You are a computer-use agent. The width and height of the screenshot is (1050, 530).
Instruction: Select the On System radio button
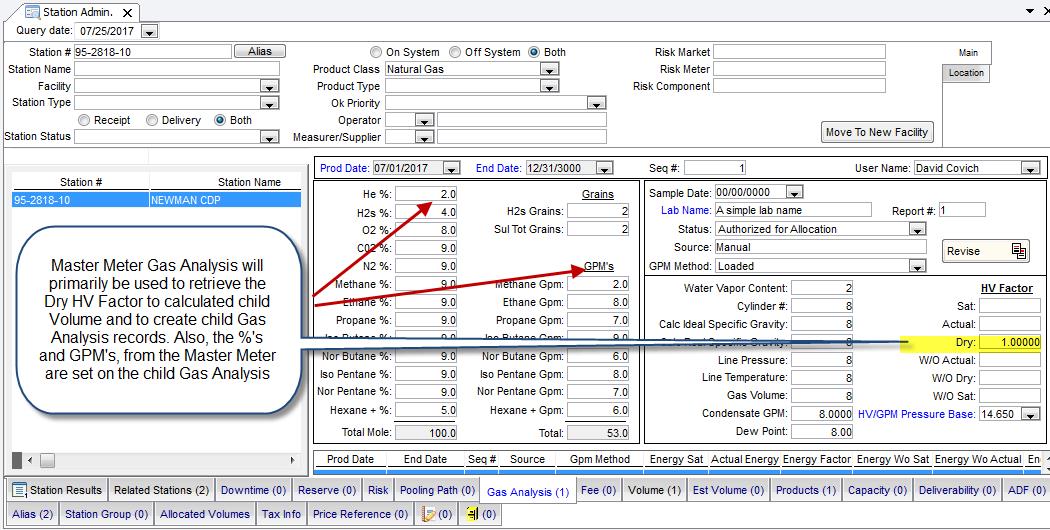(x=376, y=52)
